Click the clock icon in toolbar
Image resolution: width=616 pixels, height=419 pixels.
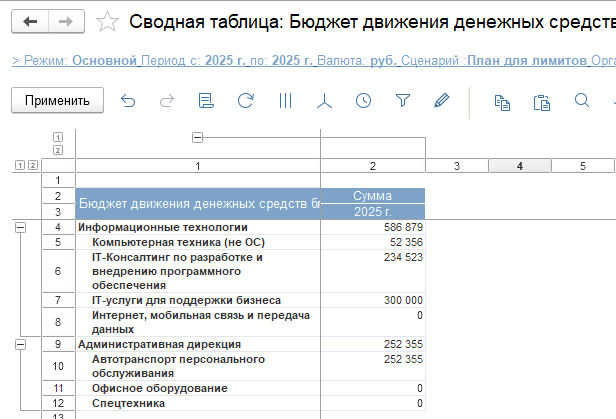tap(363, 100)
